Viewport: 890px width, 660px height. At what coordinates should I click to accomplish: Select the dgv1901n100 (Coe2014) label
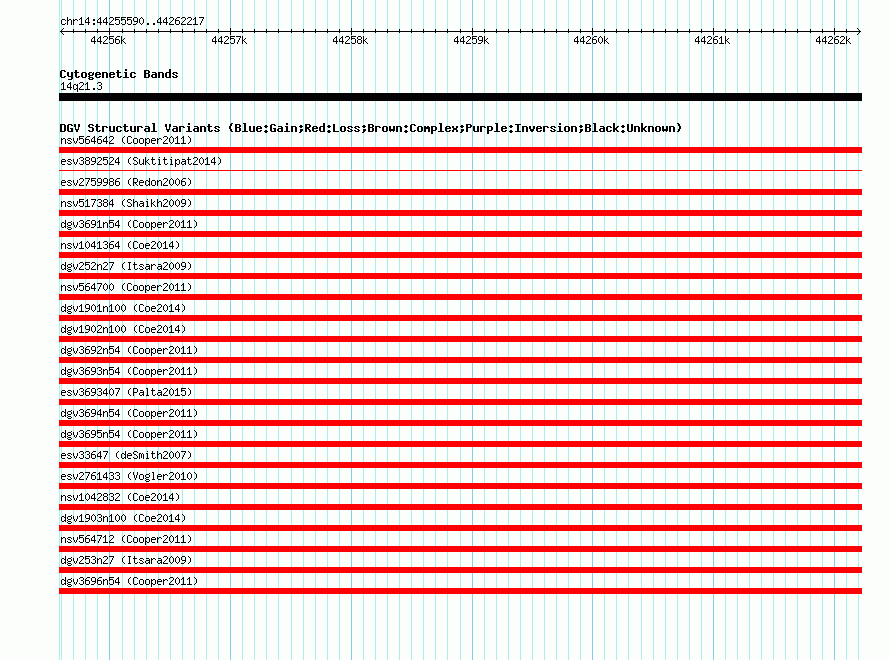click(123, 308)
